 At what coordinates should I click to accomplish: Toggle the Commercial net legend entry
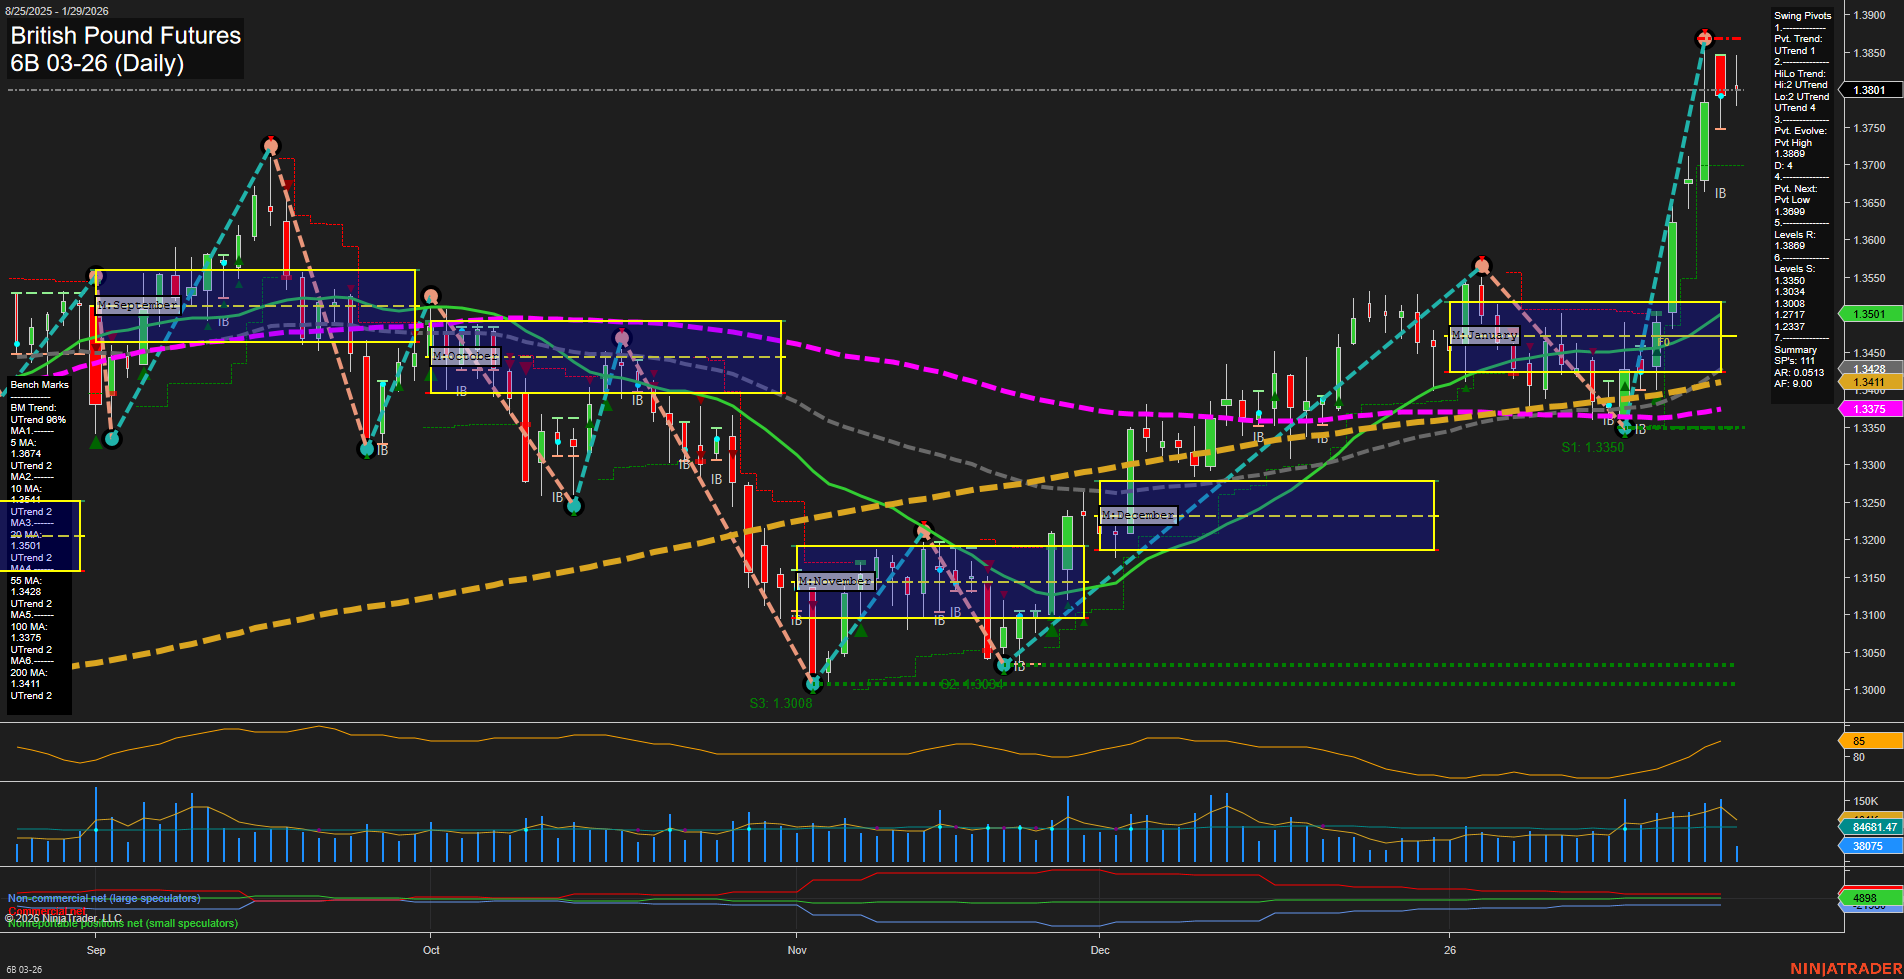[x=48, y=911]
